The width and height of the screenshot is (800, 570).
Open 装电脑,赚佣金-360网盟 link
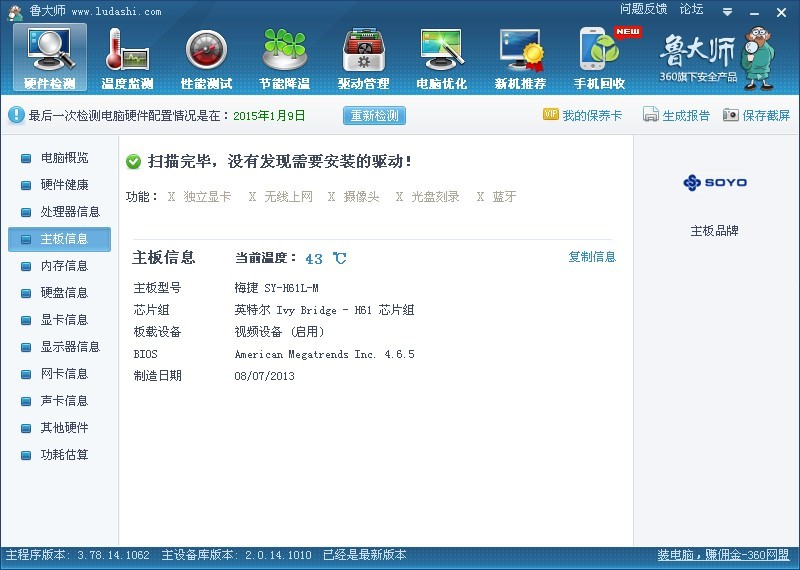(x=723, y=555)
